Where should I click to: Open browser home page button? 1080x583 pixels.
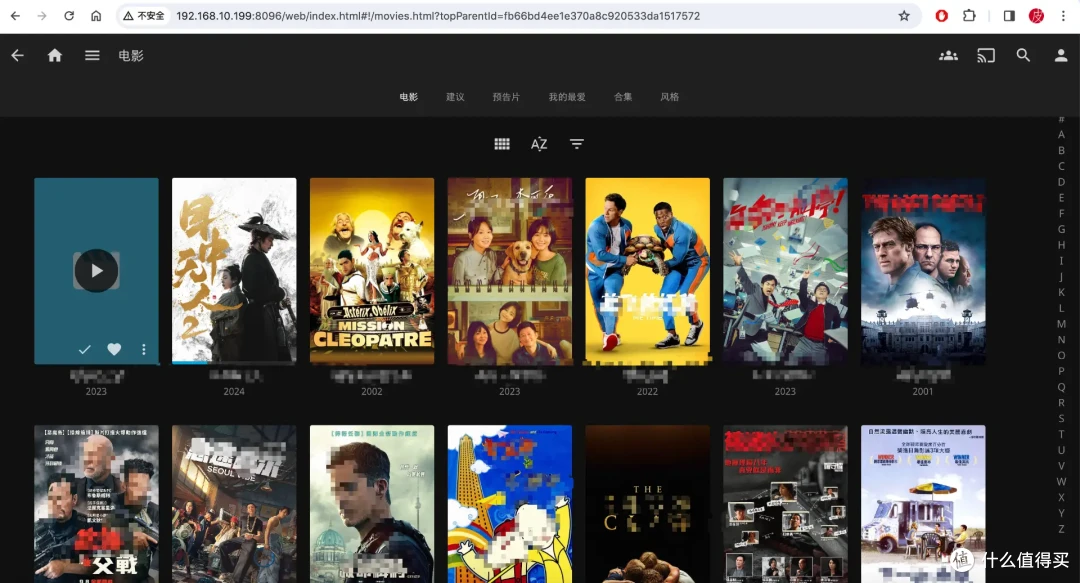pos(96,16)
